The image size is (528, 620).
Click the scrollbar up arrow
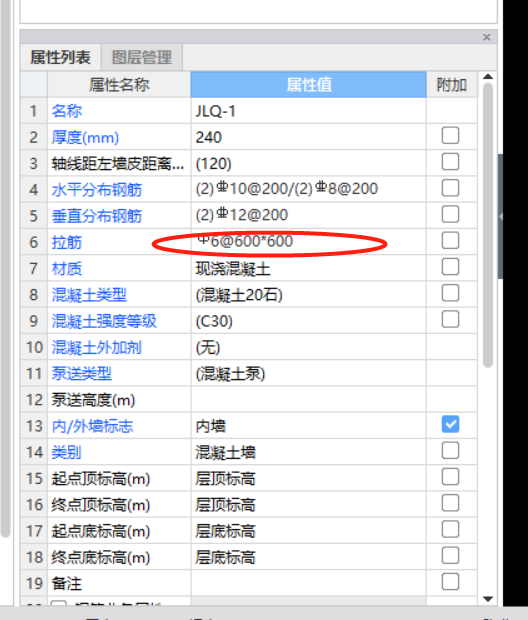[x=488, y=77]
